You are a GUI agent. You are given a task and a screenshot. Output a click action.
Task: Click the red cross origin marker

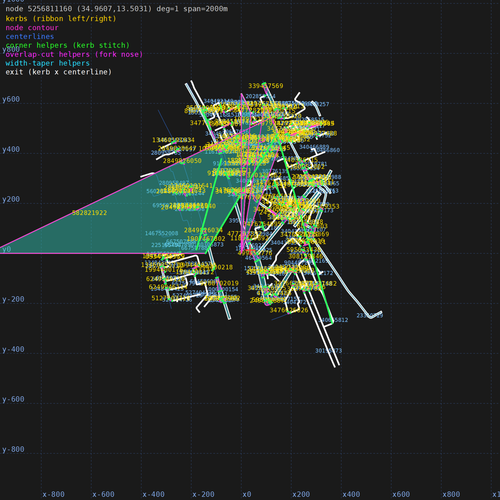point(250,250)
